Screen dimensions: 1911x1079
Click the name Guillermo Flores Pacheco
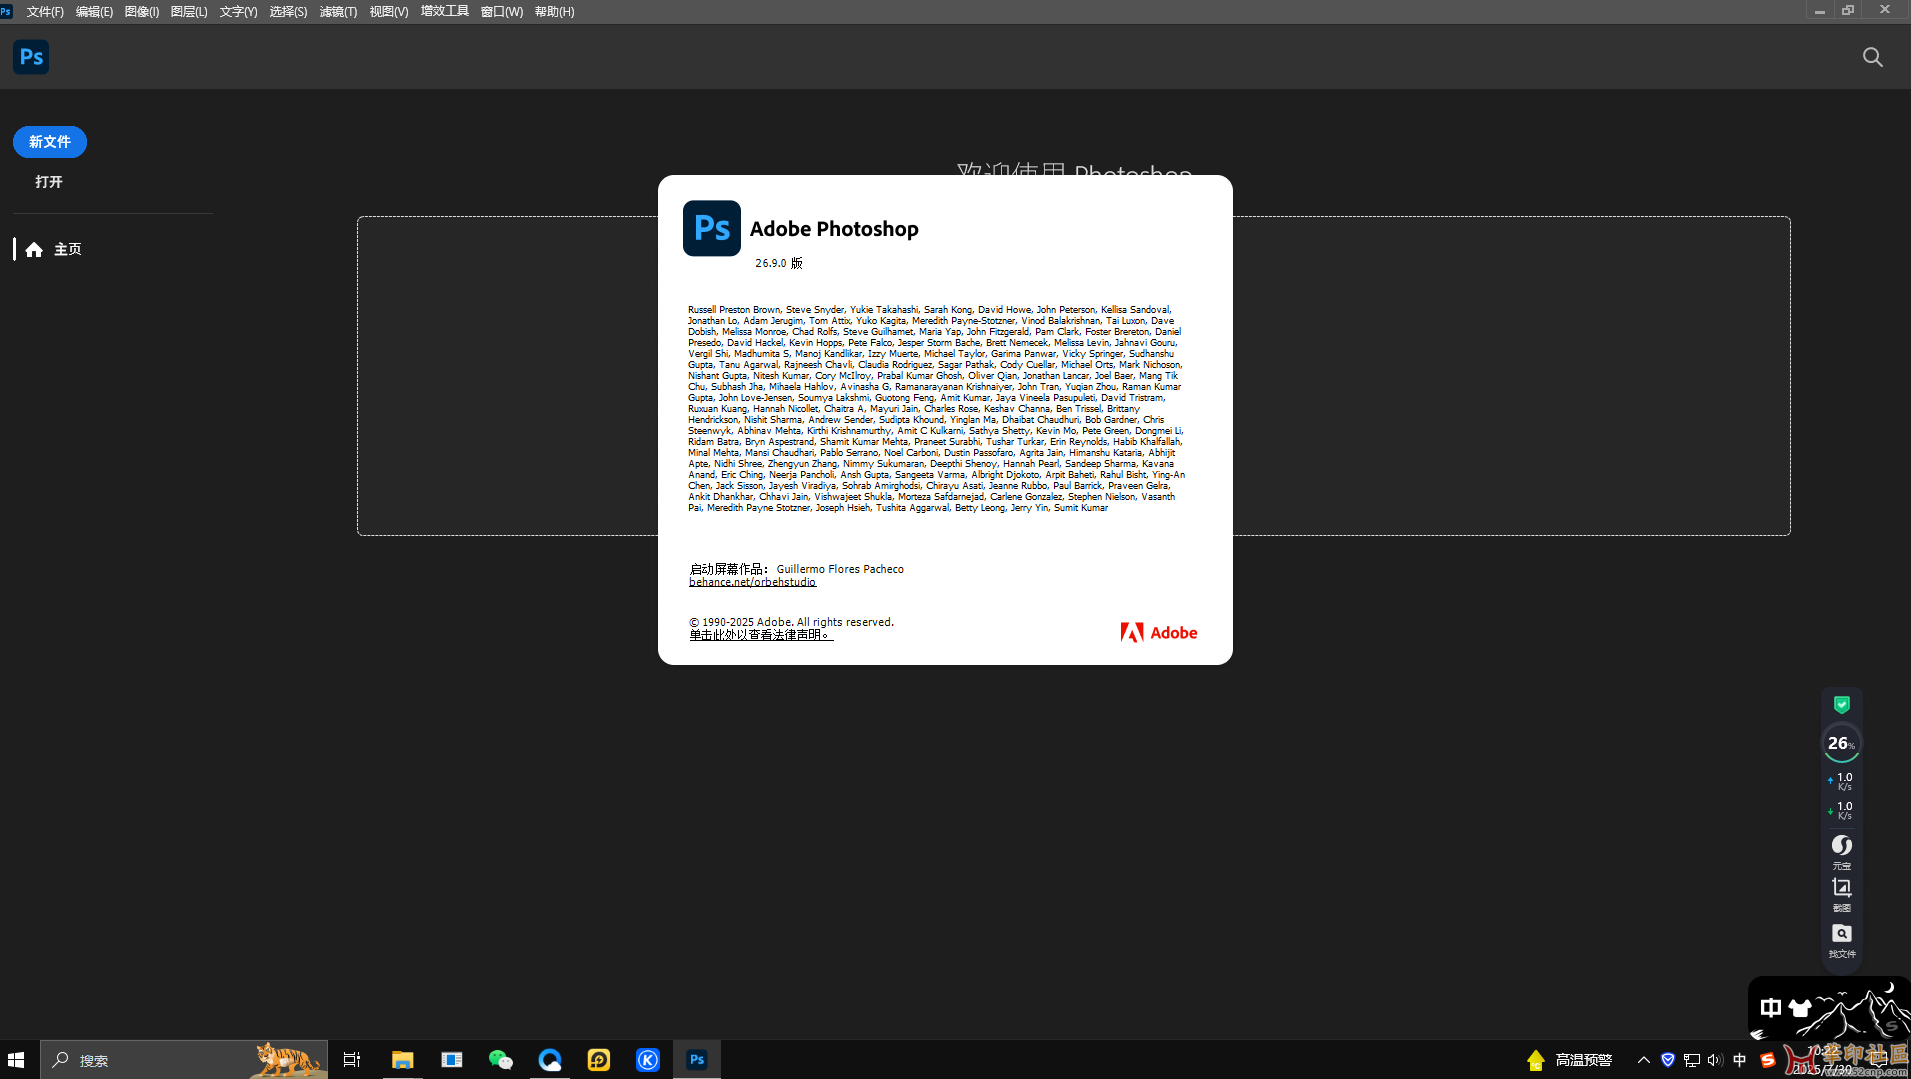click(x=840, y=569)
